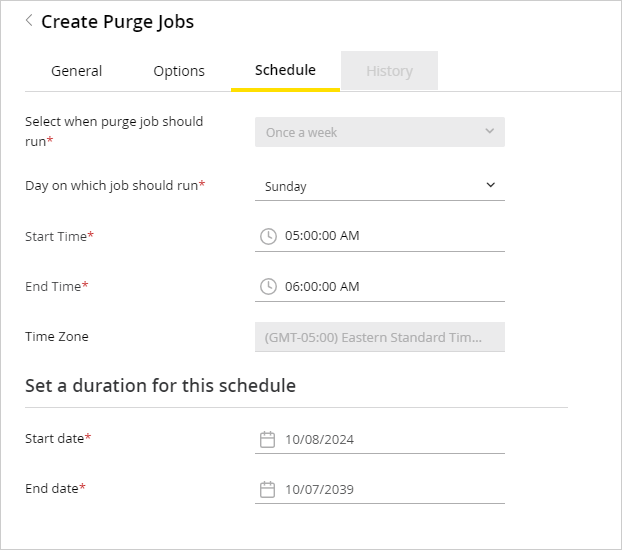Switch to the Options tab
This screenshot has height=550, width=622.
(179, 71)
